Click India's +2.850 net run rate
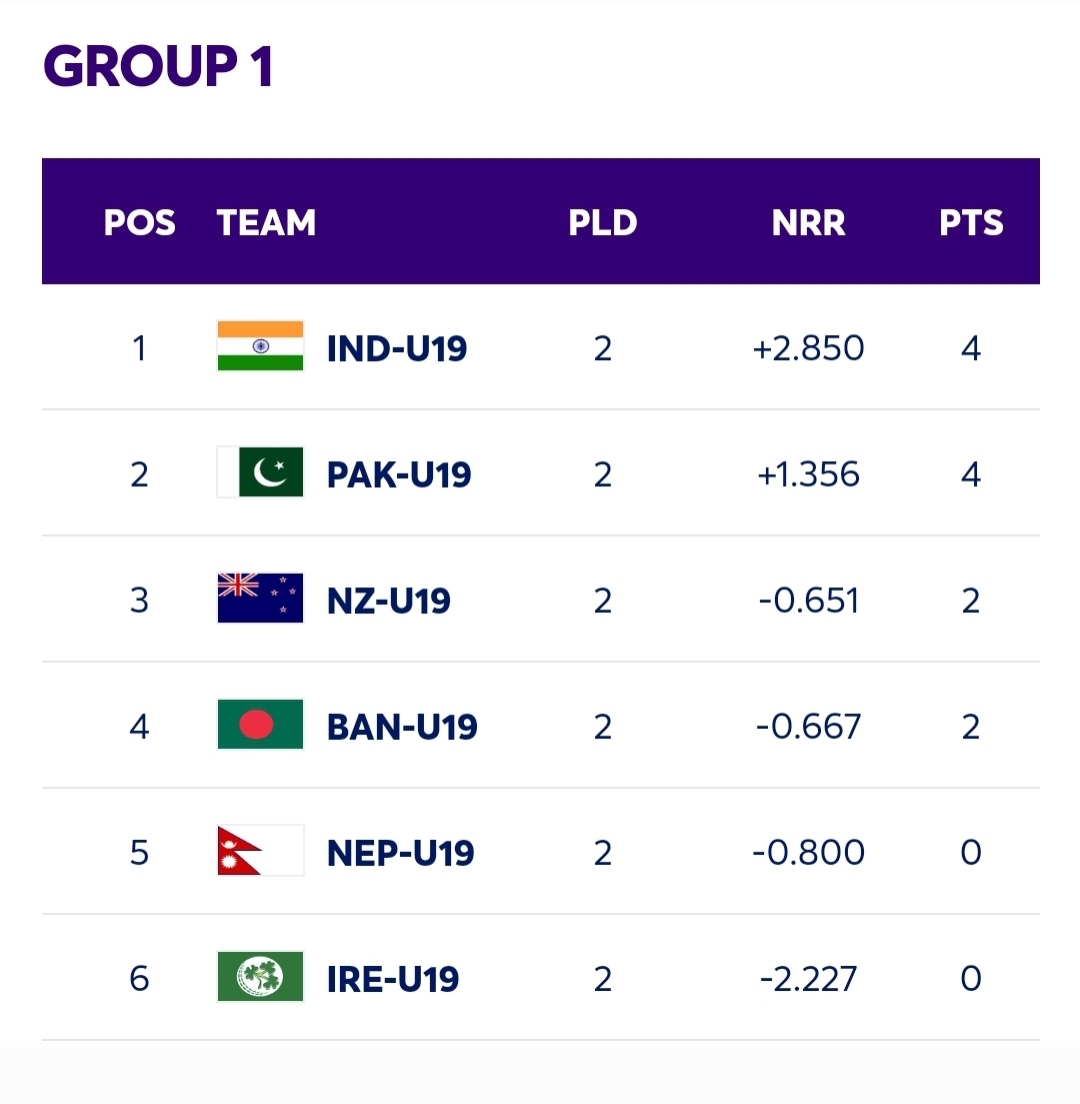The image size is (1080, 1104). click(x=808, y=349)
